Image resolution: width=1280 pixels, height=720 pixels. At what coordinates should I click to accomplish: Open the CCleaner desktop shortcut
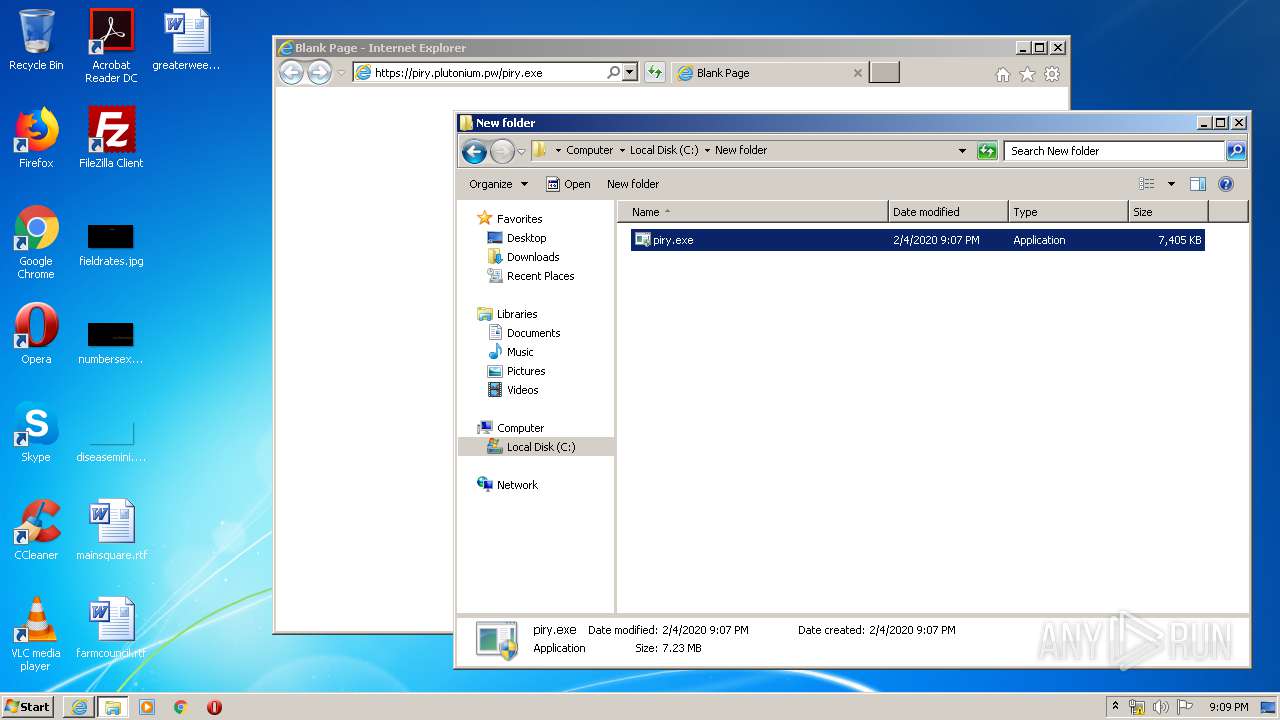click(x=36, y=530)
